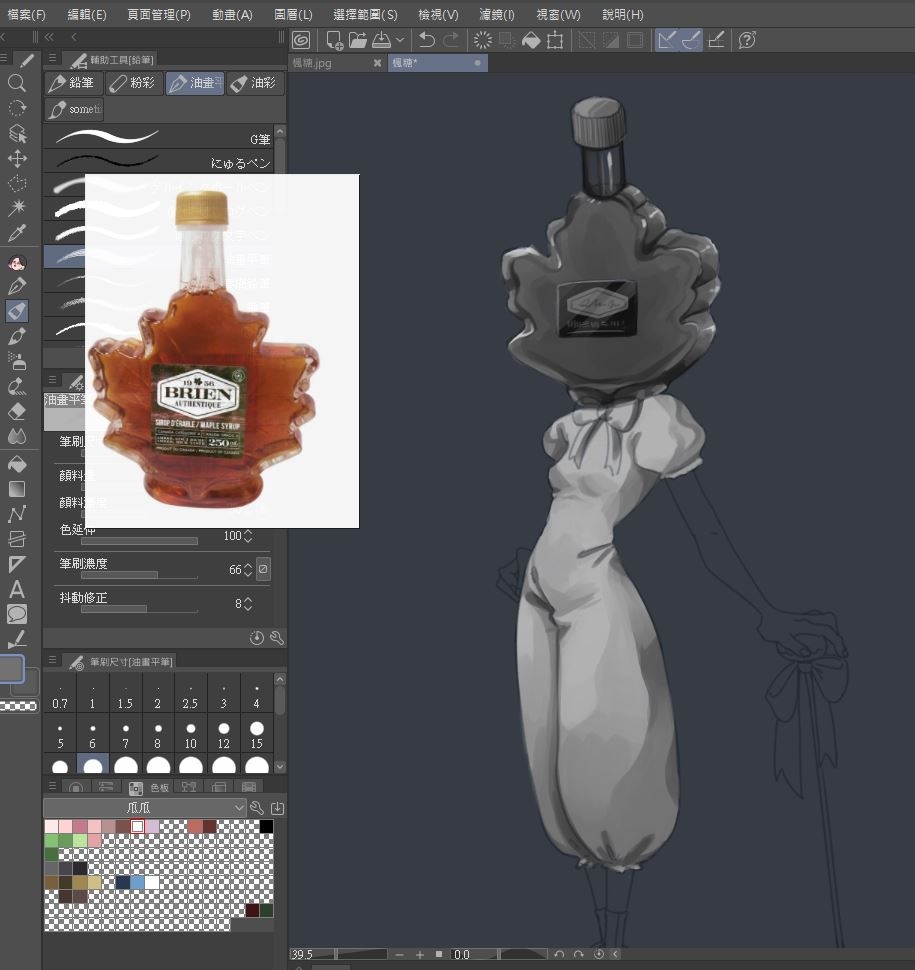The image size is (915, 970).
Task: Close the 楓糖.jpg tab
Action: coord(377,62)
